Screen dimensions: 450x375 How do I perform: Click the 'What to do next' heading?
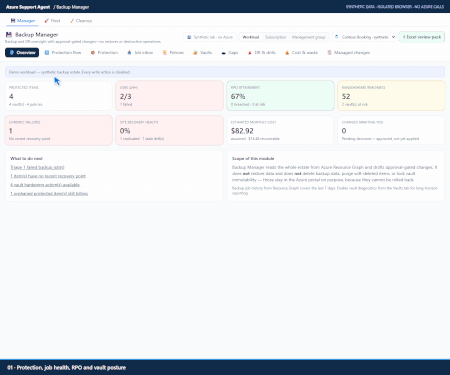(26, 159)
